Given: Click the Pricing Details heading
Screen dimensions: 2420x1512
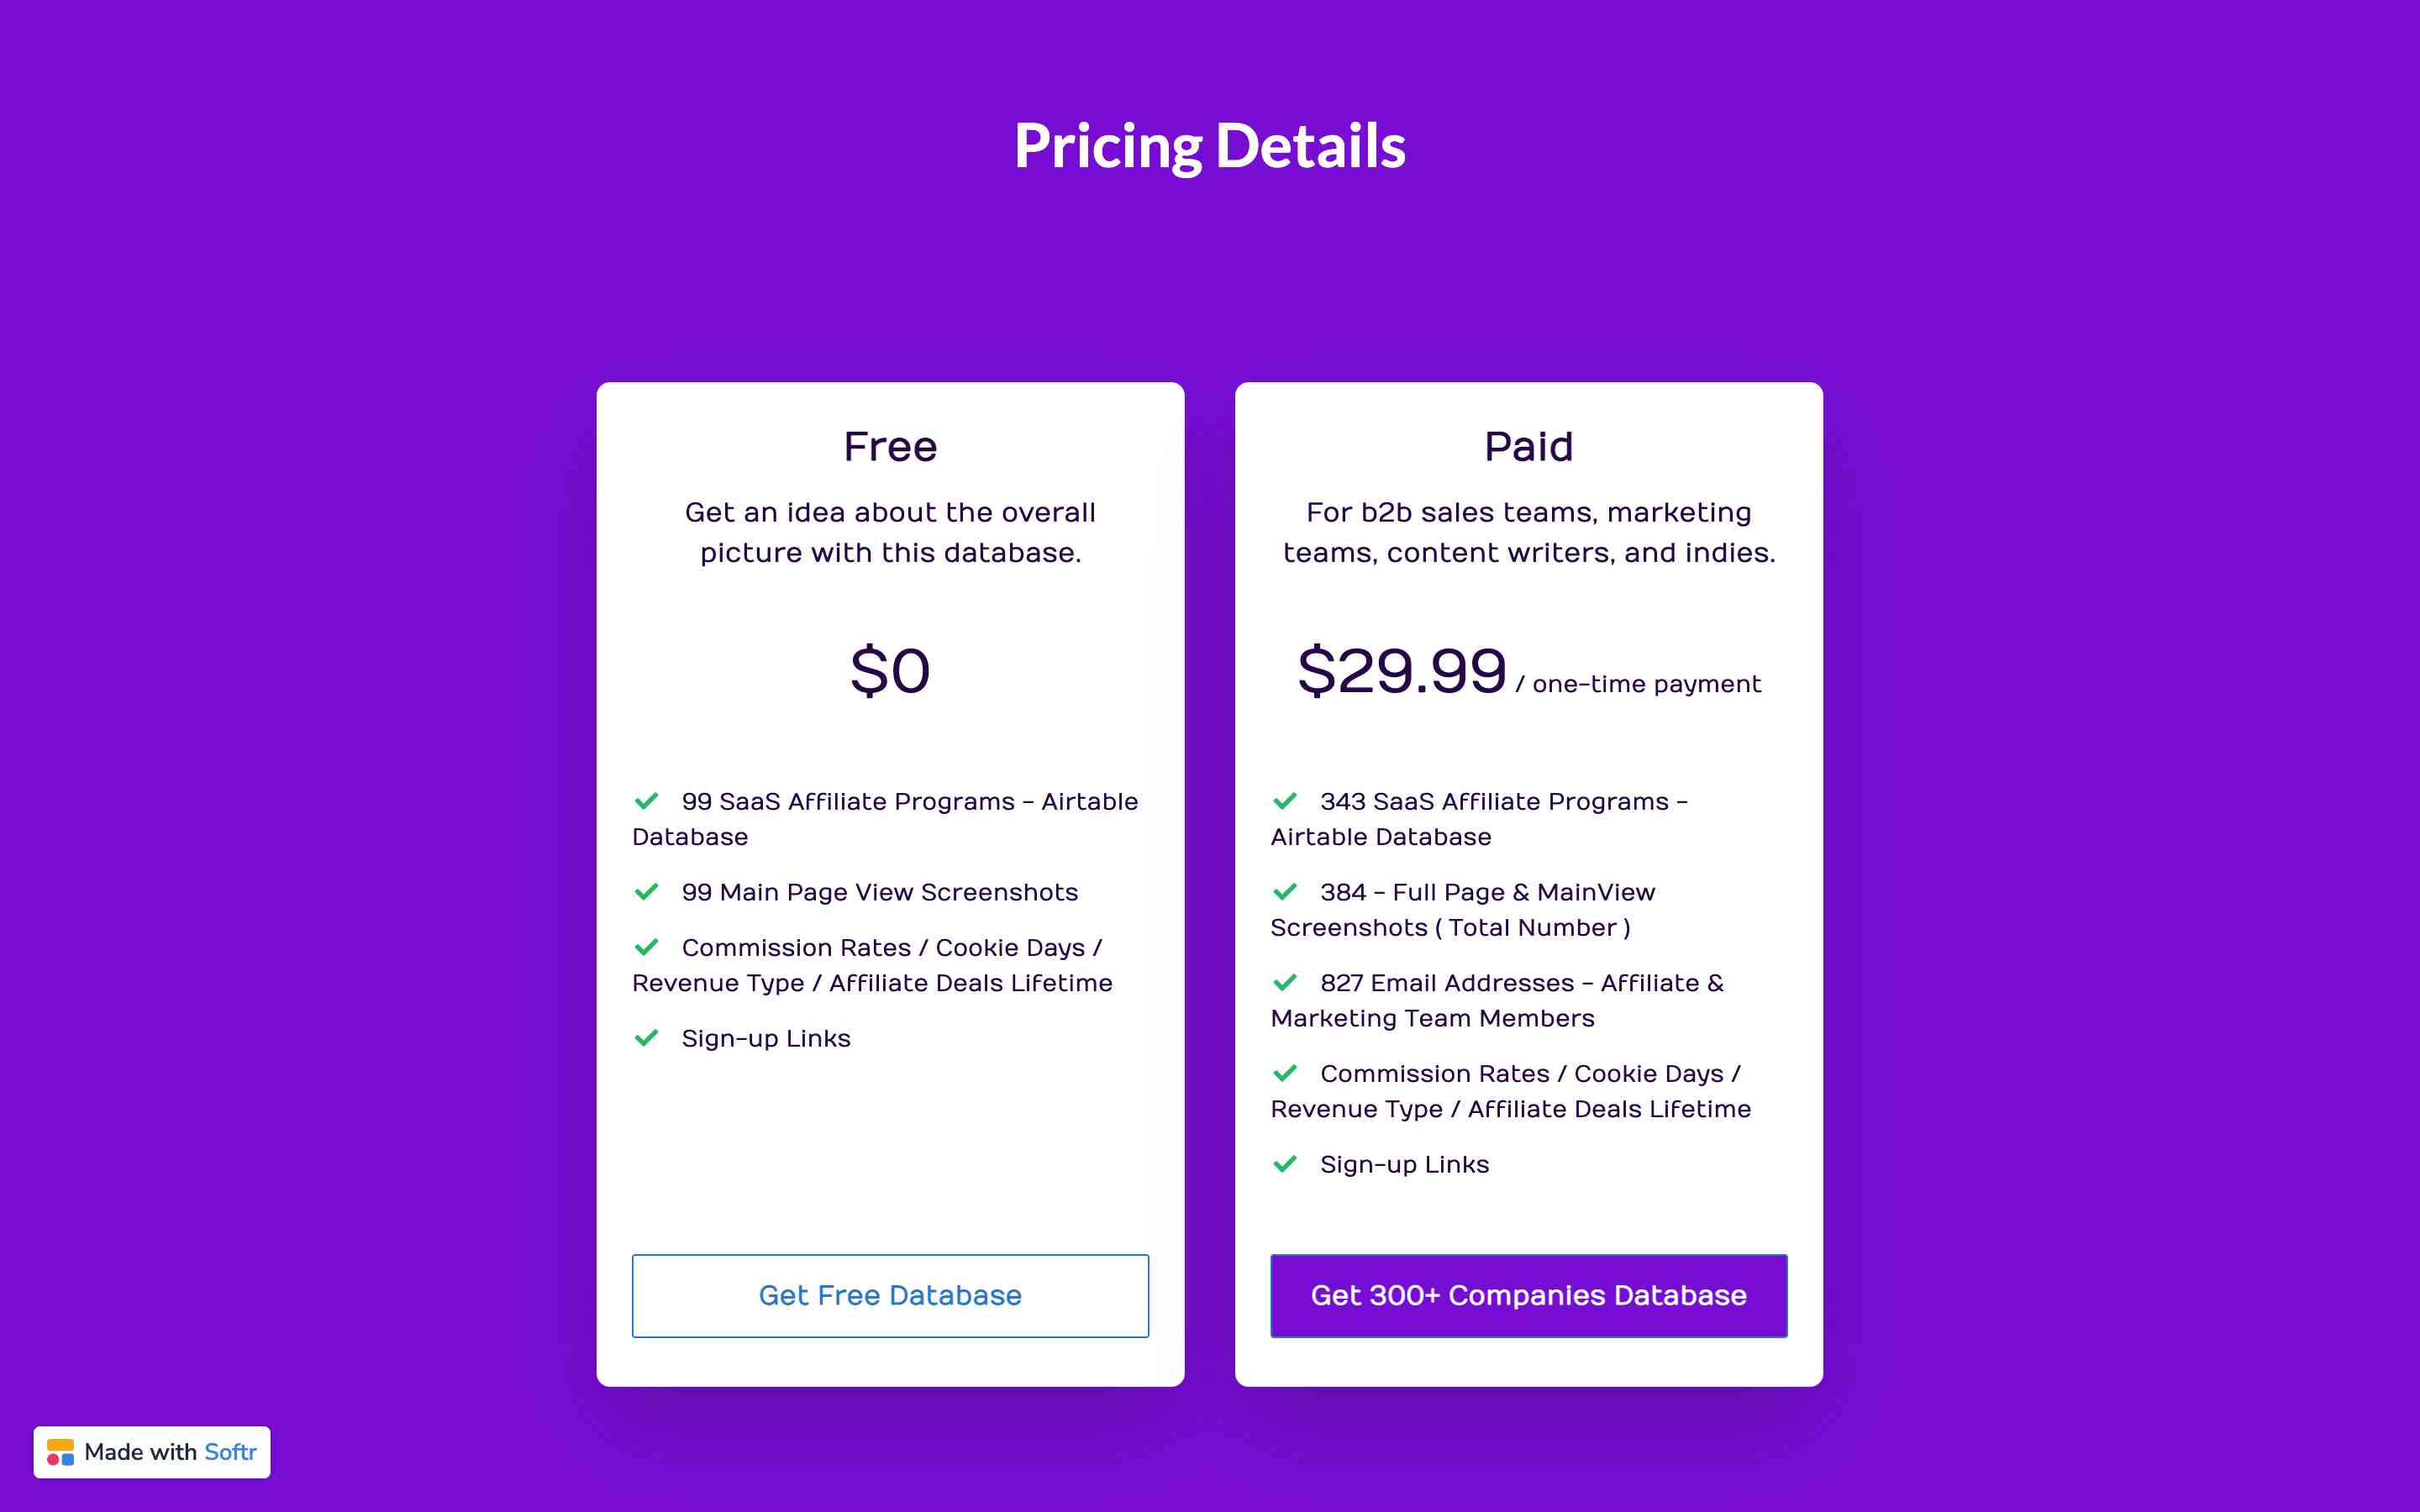Looking at the screenshot, I should [1209, 146].
